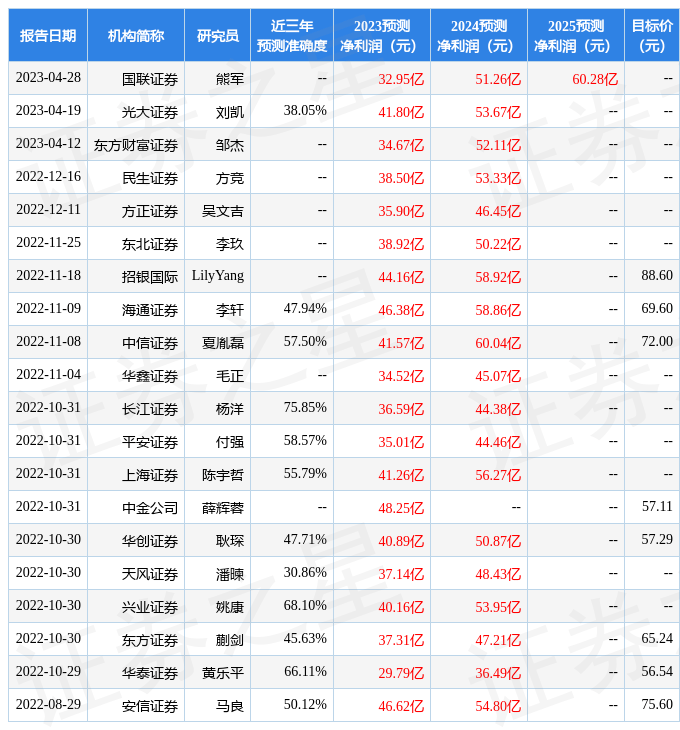Image resolution: width=680 pixels, height=730 pixels.
Task: Click target price 69.60
Action: coord(657,309)
